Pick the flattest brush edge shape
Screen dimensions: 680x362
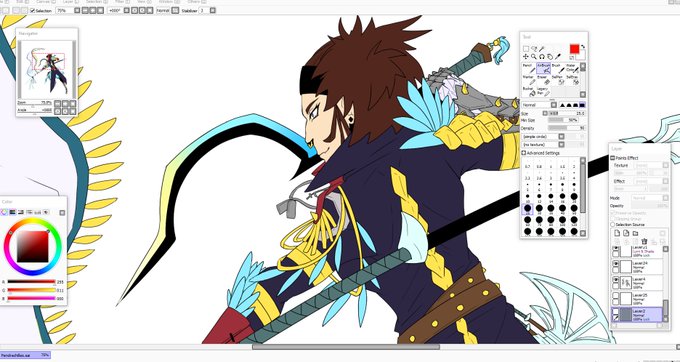point(582,105)
